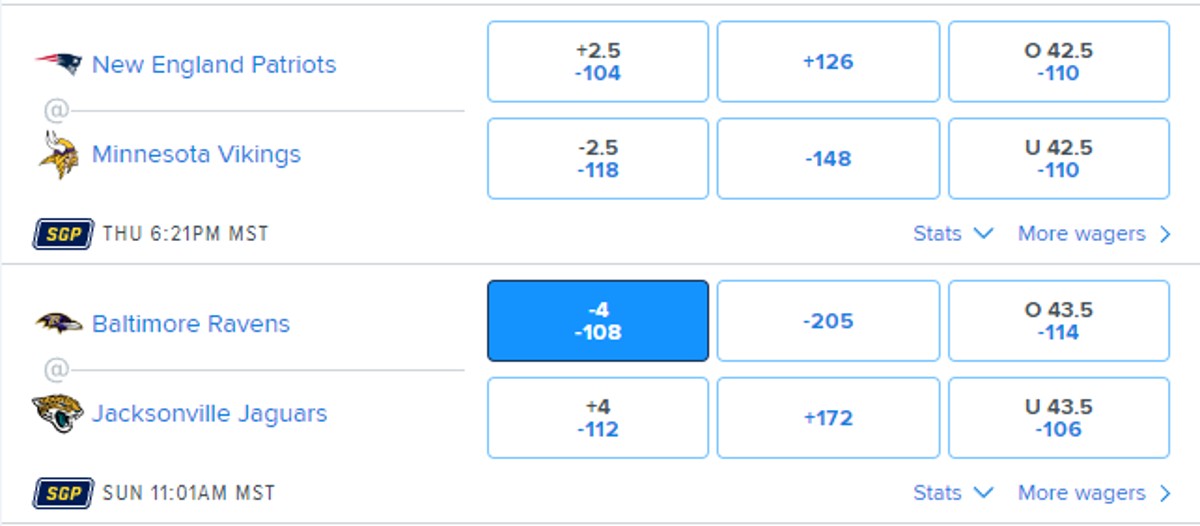Viewport: 1200px width, 526px height.
Task: Click the Jacksonville Jaguars logo
Action: (58, 413)
